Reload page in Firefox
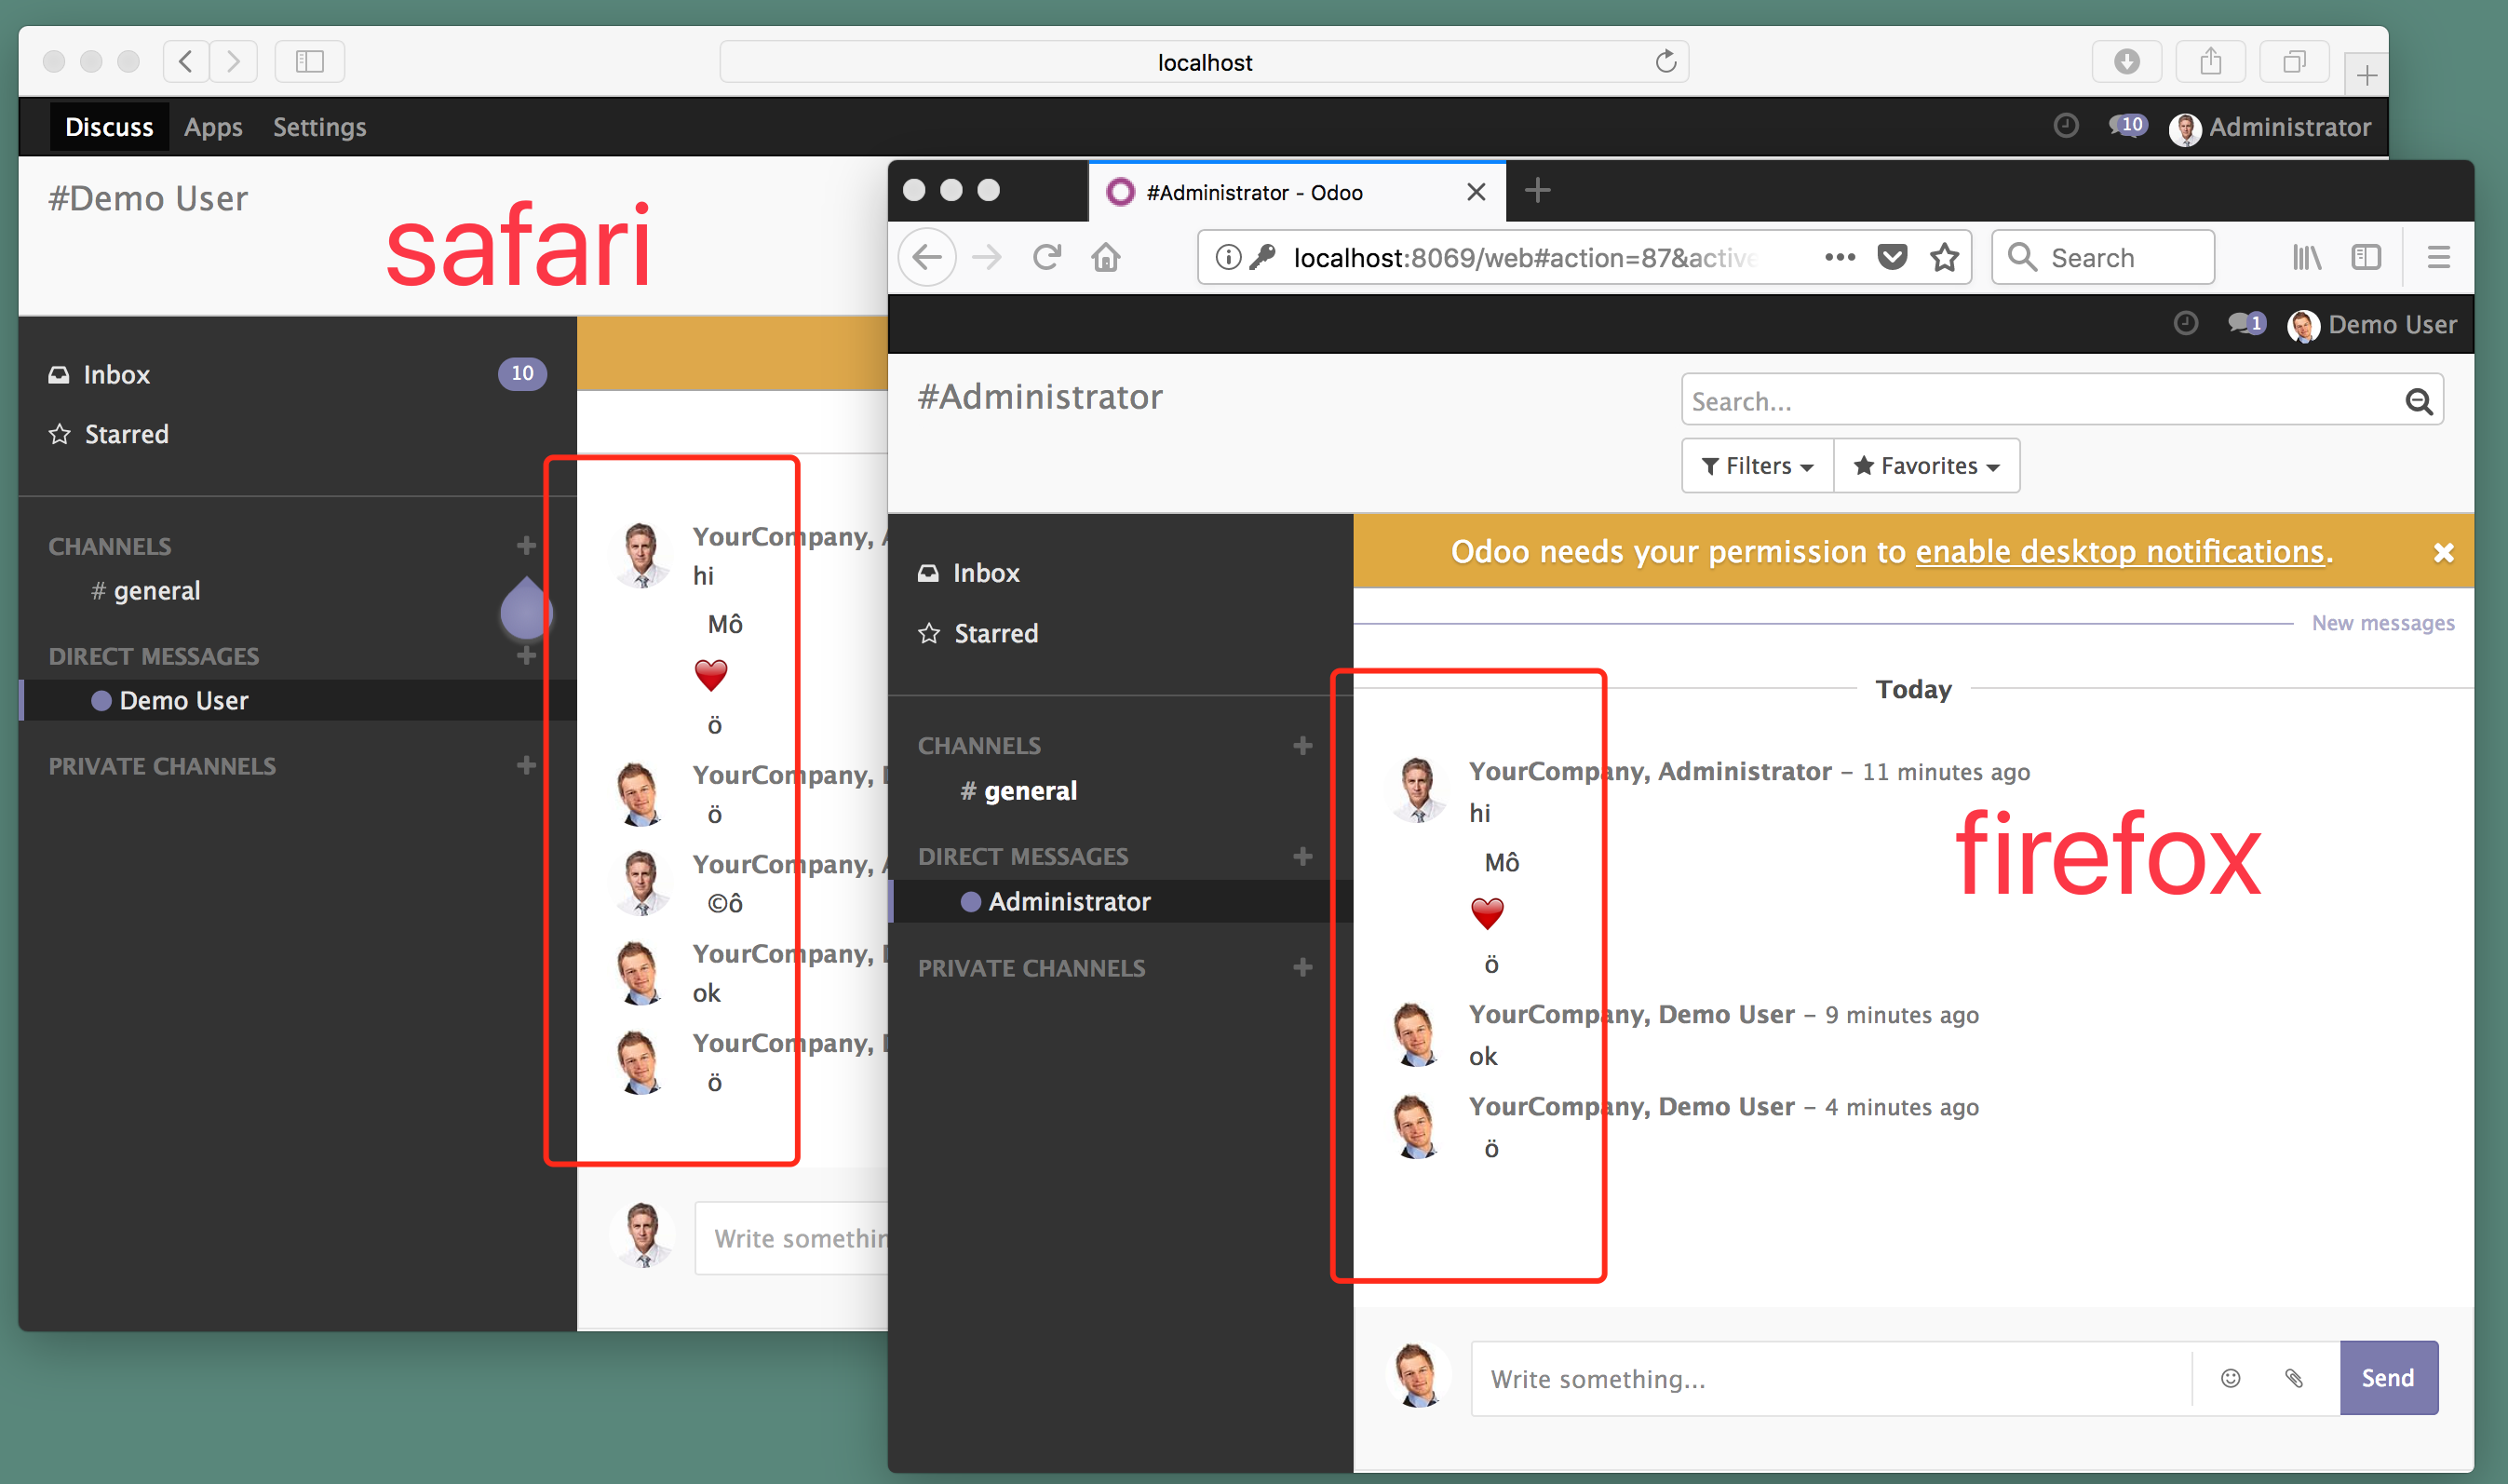Screen dimensions: 2508x1484 [1047, 258]
